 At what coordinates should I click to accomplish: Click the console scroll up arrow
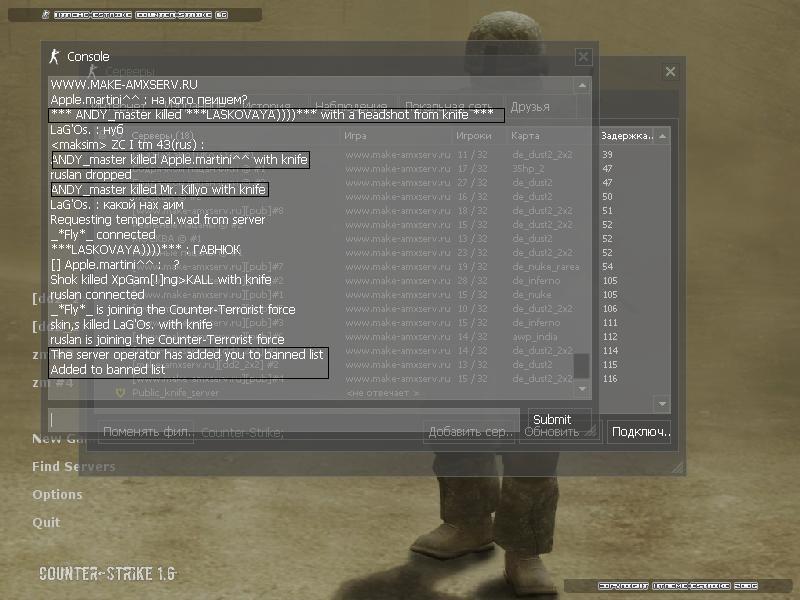[x=582, y=85]
